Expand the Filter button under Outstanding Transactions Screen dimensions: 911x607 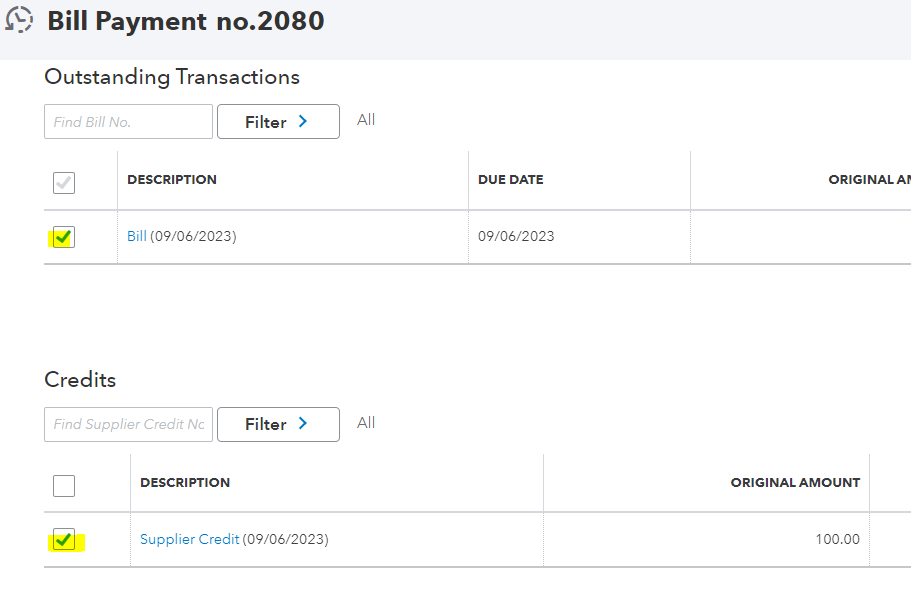277,122
